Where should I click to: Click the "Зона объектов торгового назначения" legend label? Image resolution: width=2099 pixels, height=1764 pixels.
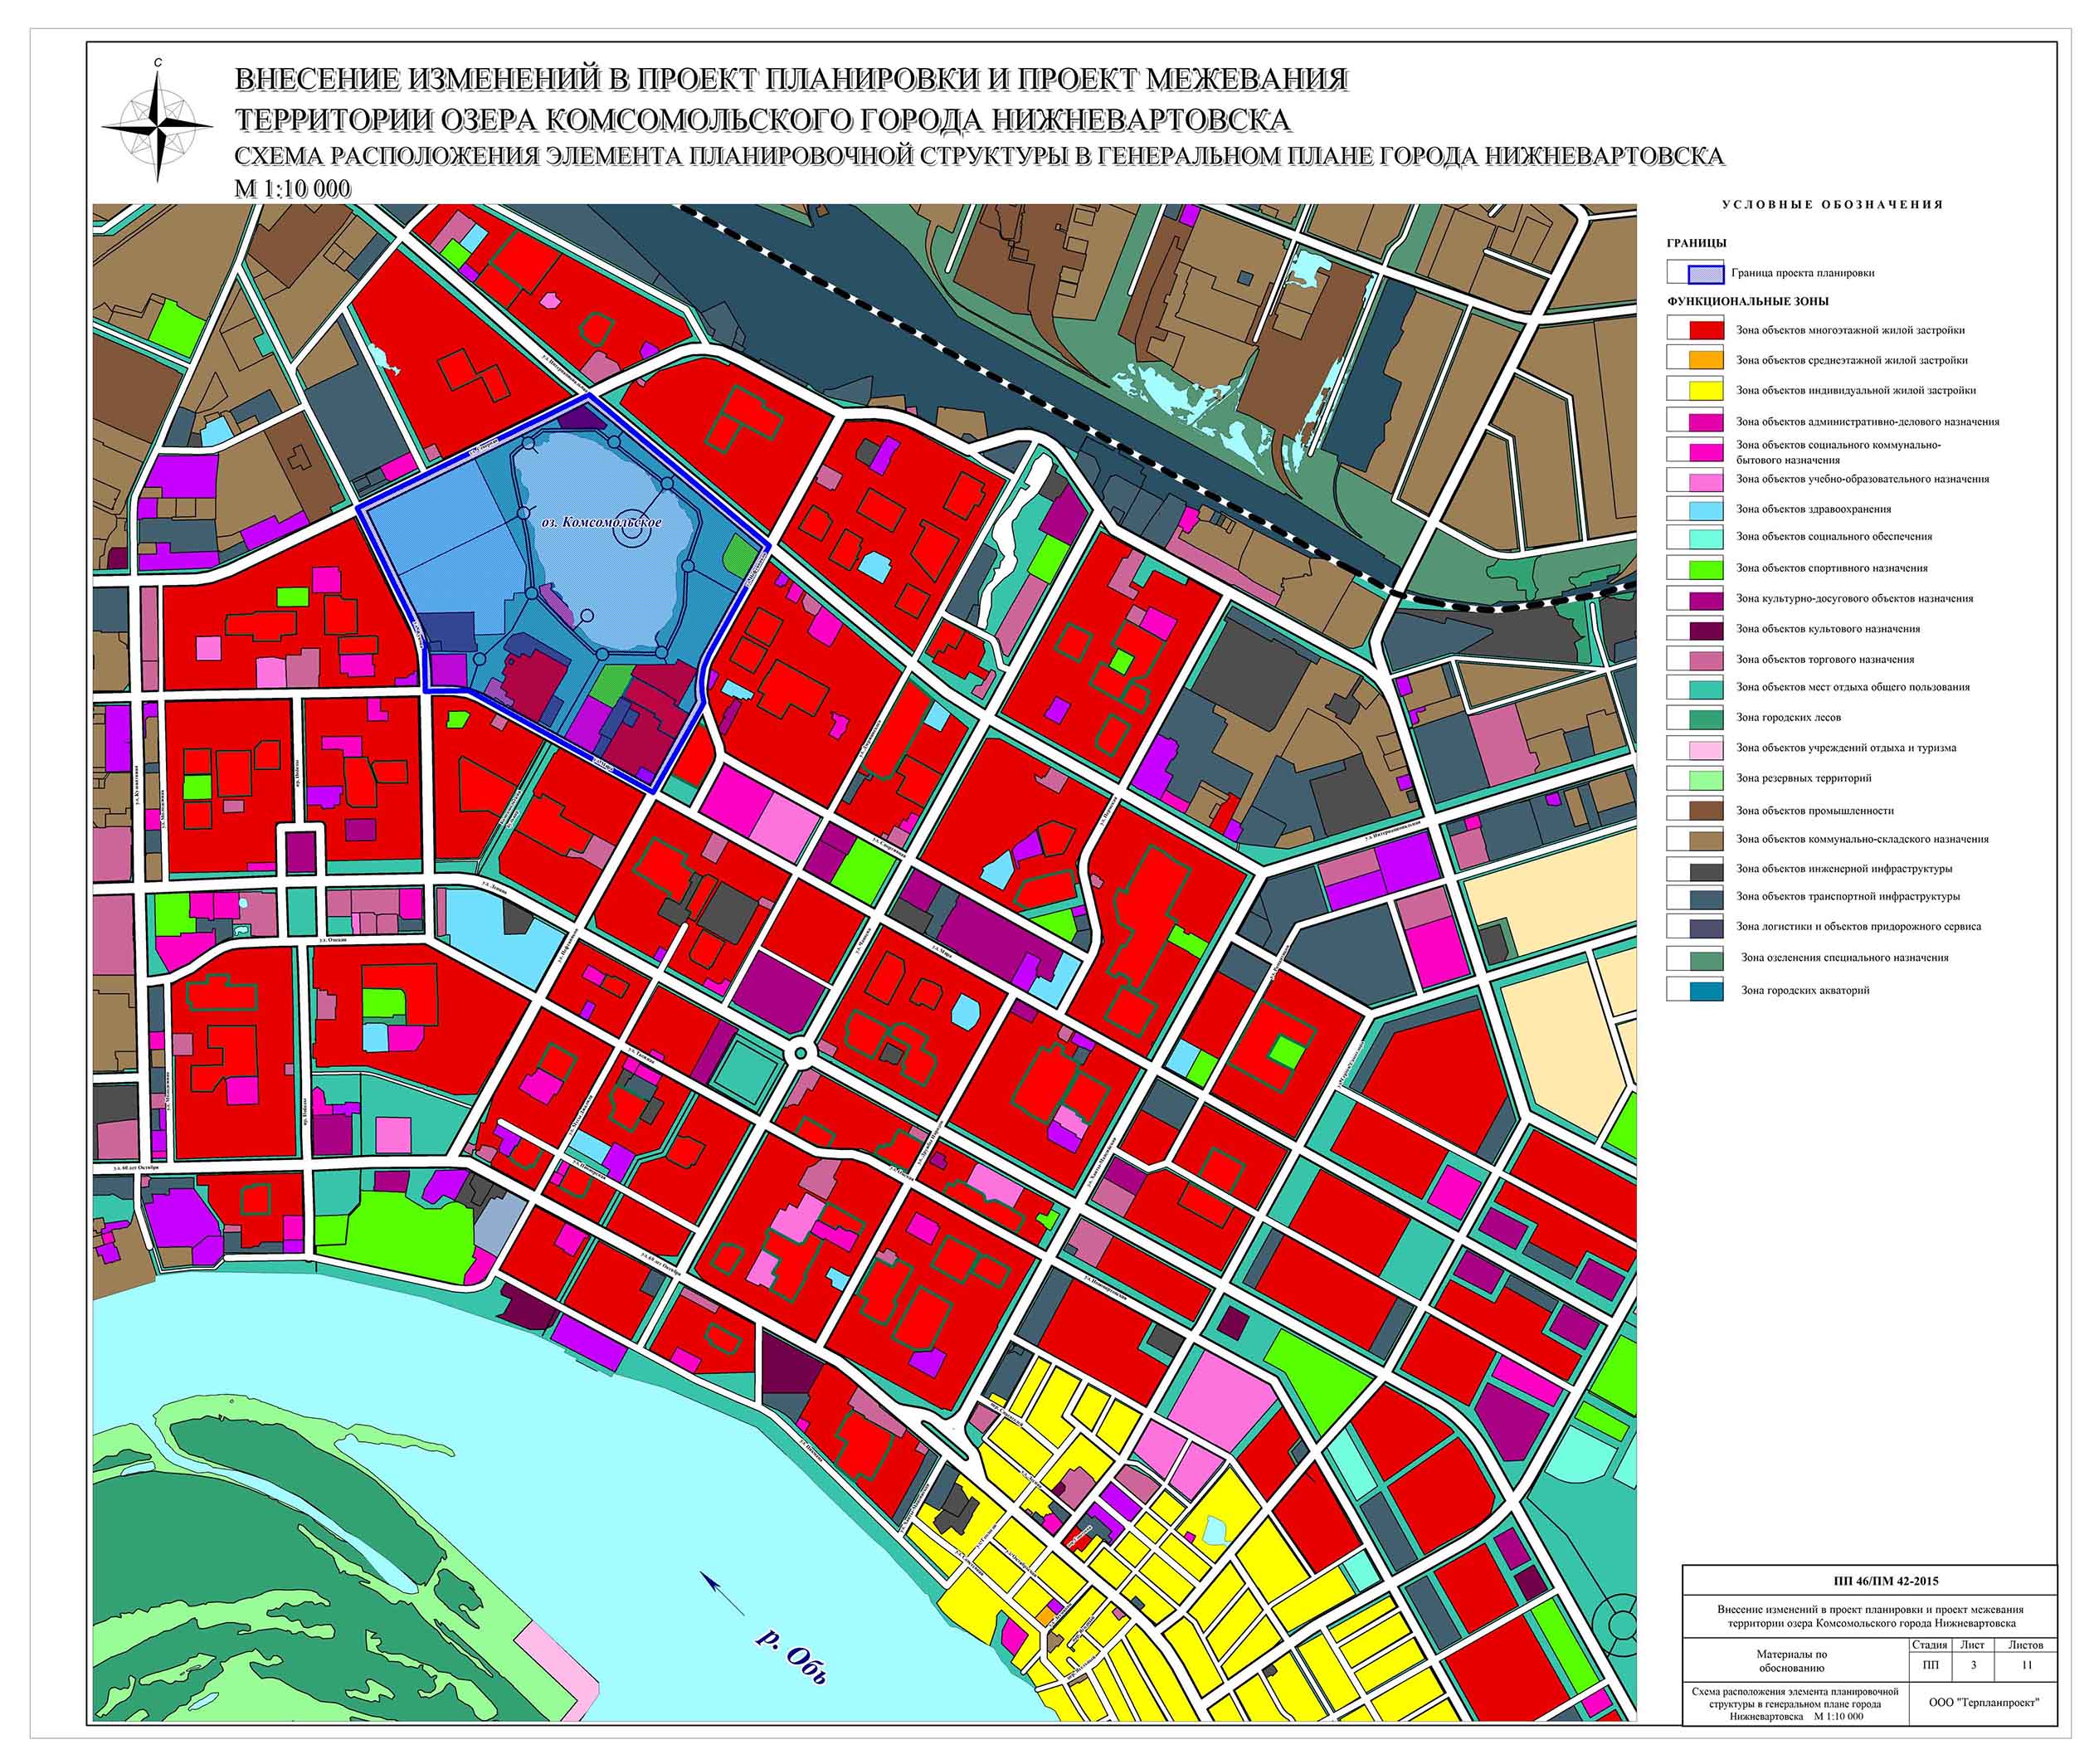(1825, 659)
